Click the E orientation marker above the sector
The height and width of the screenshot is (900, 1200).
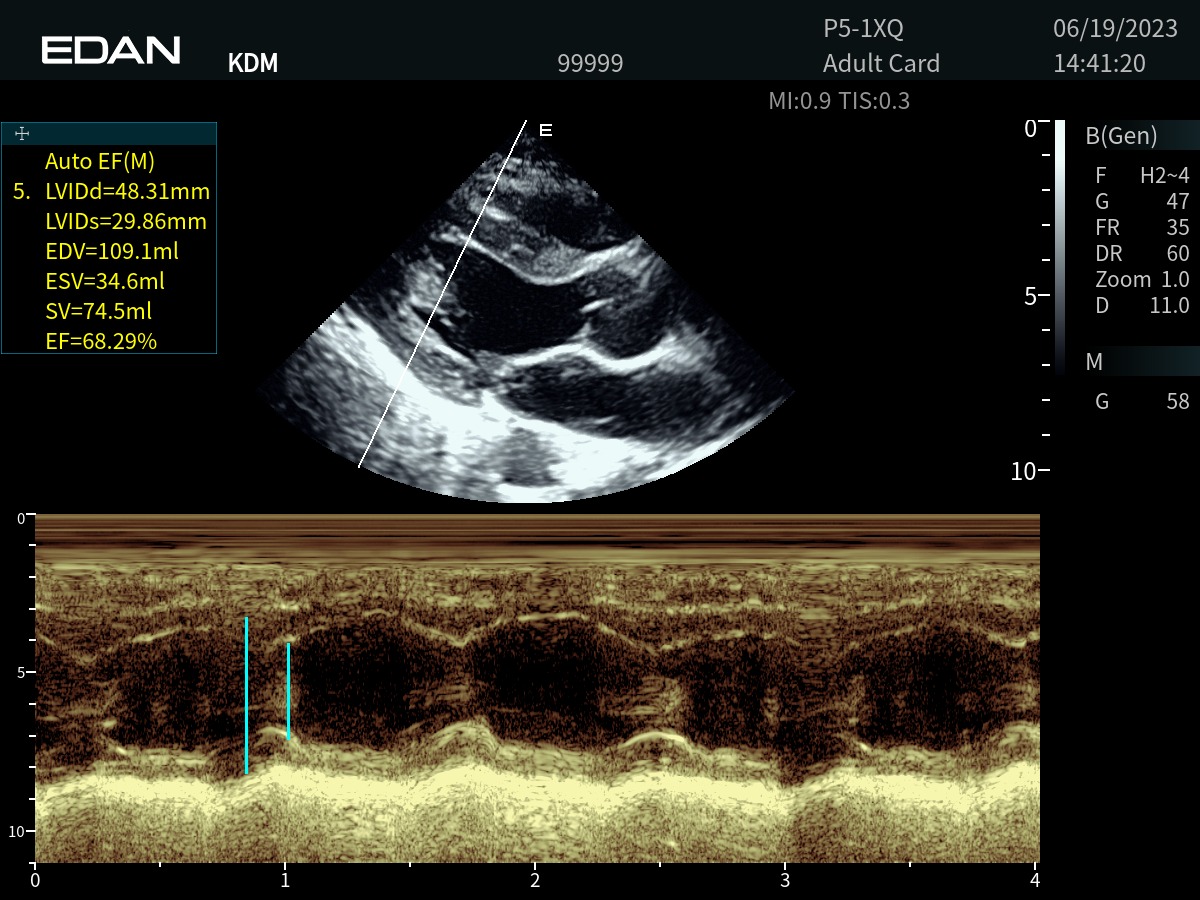point(545,130)
